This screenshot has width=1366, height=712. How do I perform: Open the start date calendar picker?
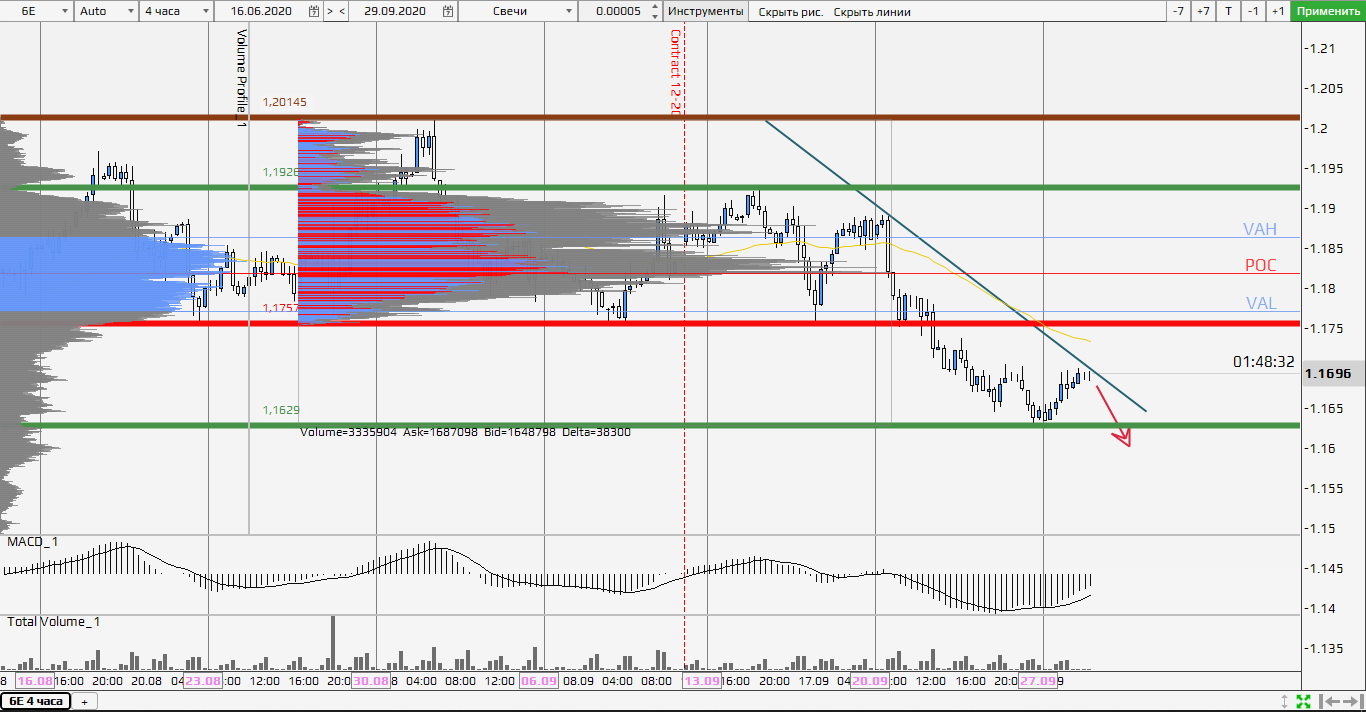coord(314,11)
